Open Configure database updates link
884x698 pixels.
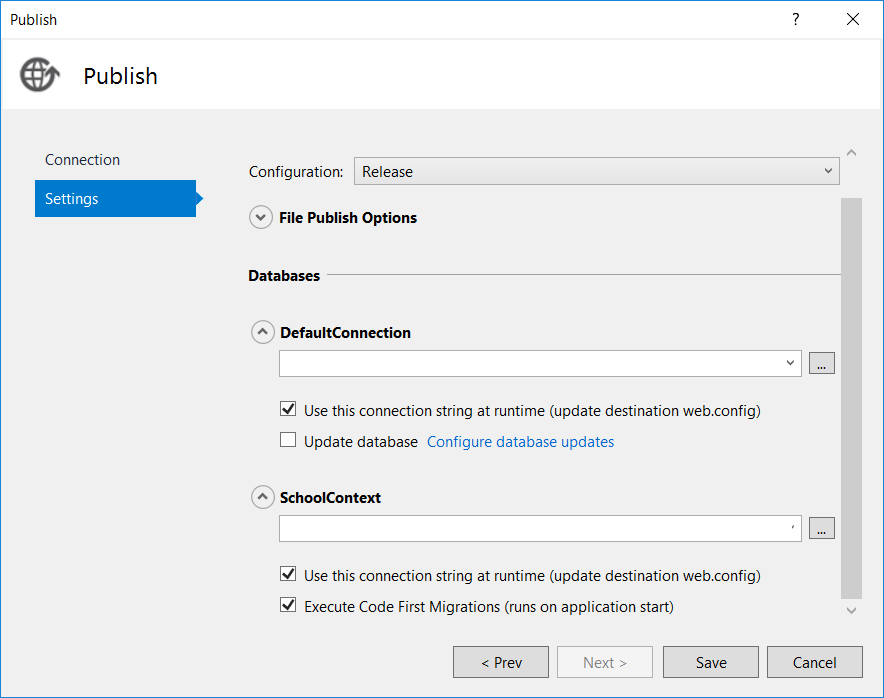click(520, 441)
